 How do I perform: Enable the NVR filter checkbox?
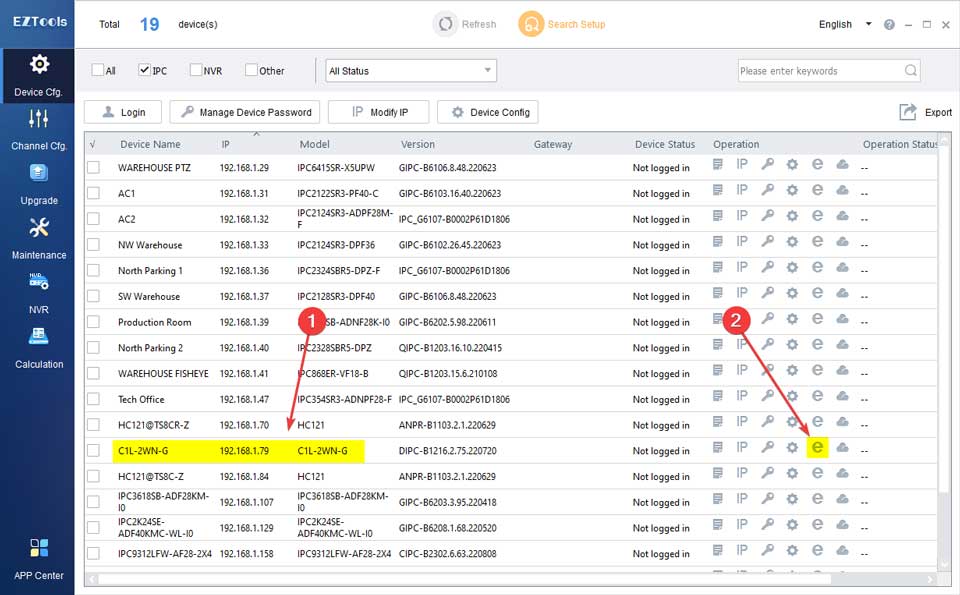[195, 70]
